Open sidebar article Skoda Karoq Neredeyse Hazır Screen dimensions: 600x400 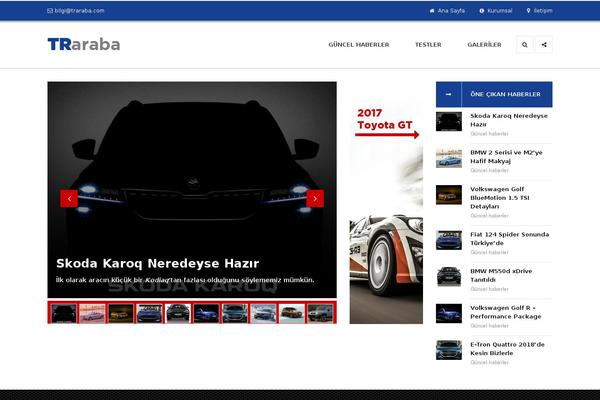(509, 120)
